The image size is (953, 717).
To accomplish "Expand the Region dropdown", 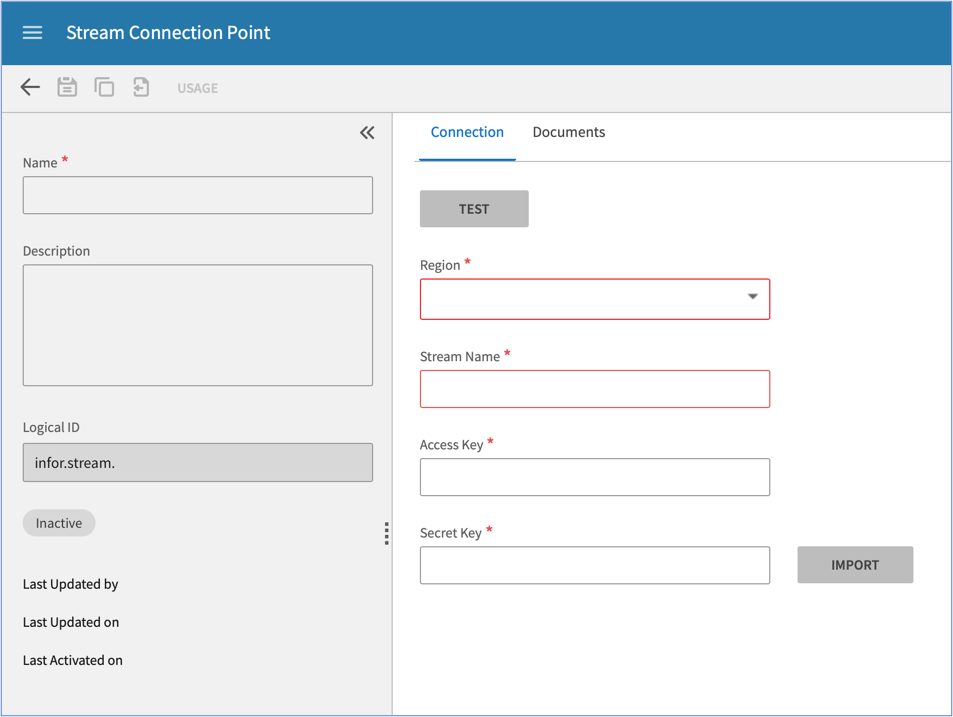I will [x=595, y=299].
